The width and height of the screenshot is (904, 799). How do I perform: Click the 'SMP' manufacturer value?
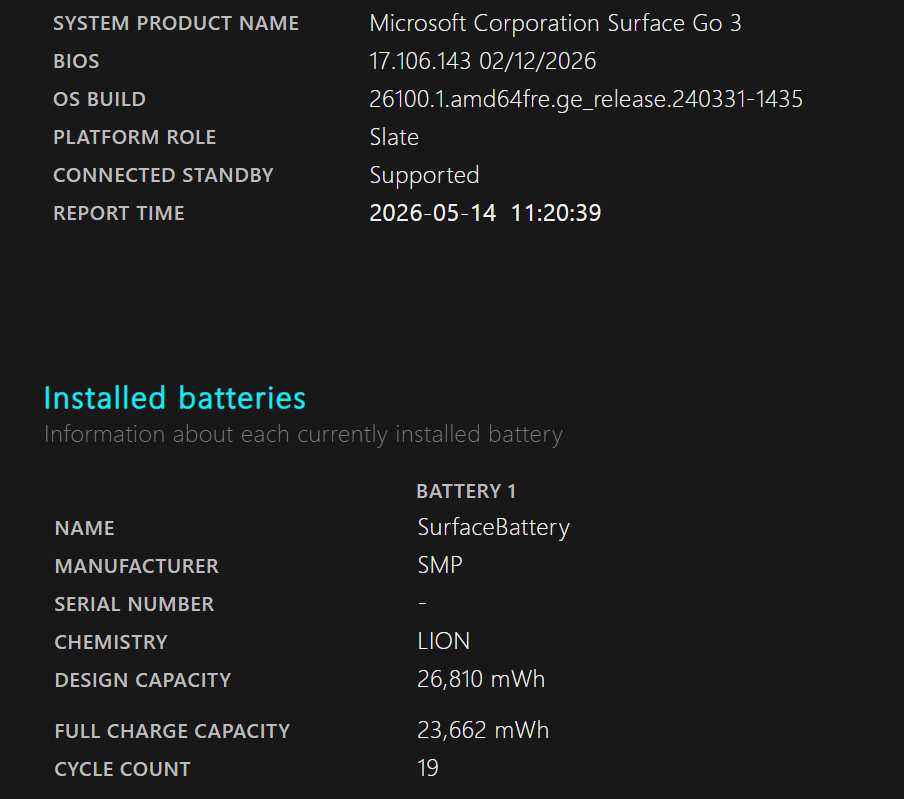point(440,566)
